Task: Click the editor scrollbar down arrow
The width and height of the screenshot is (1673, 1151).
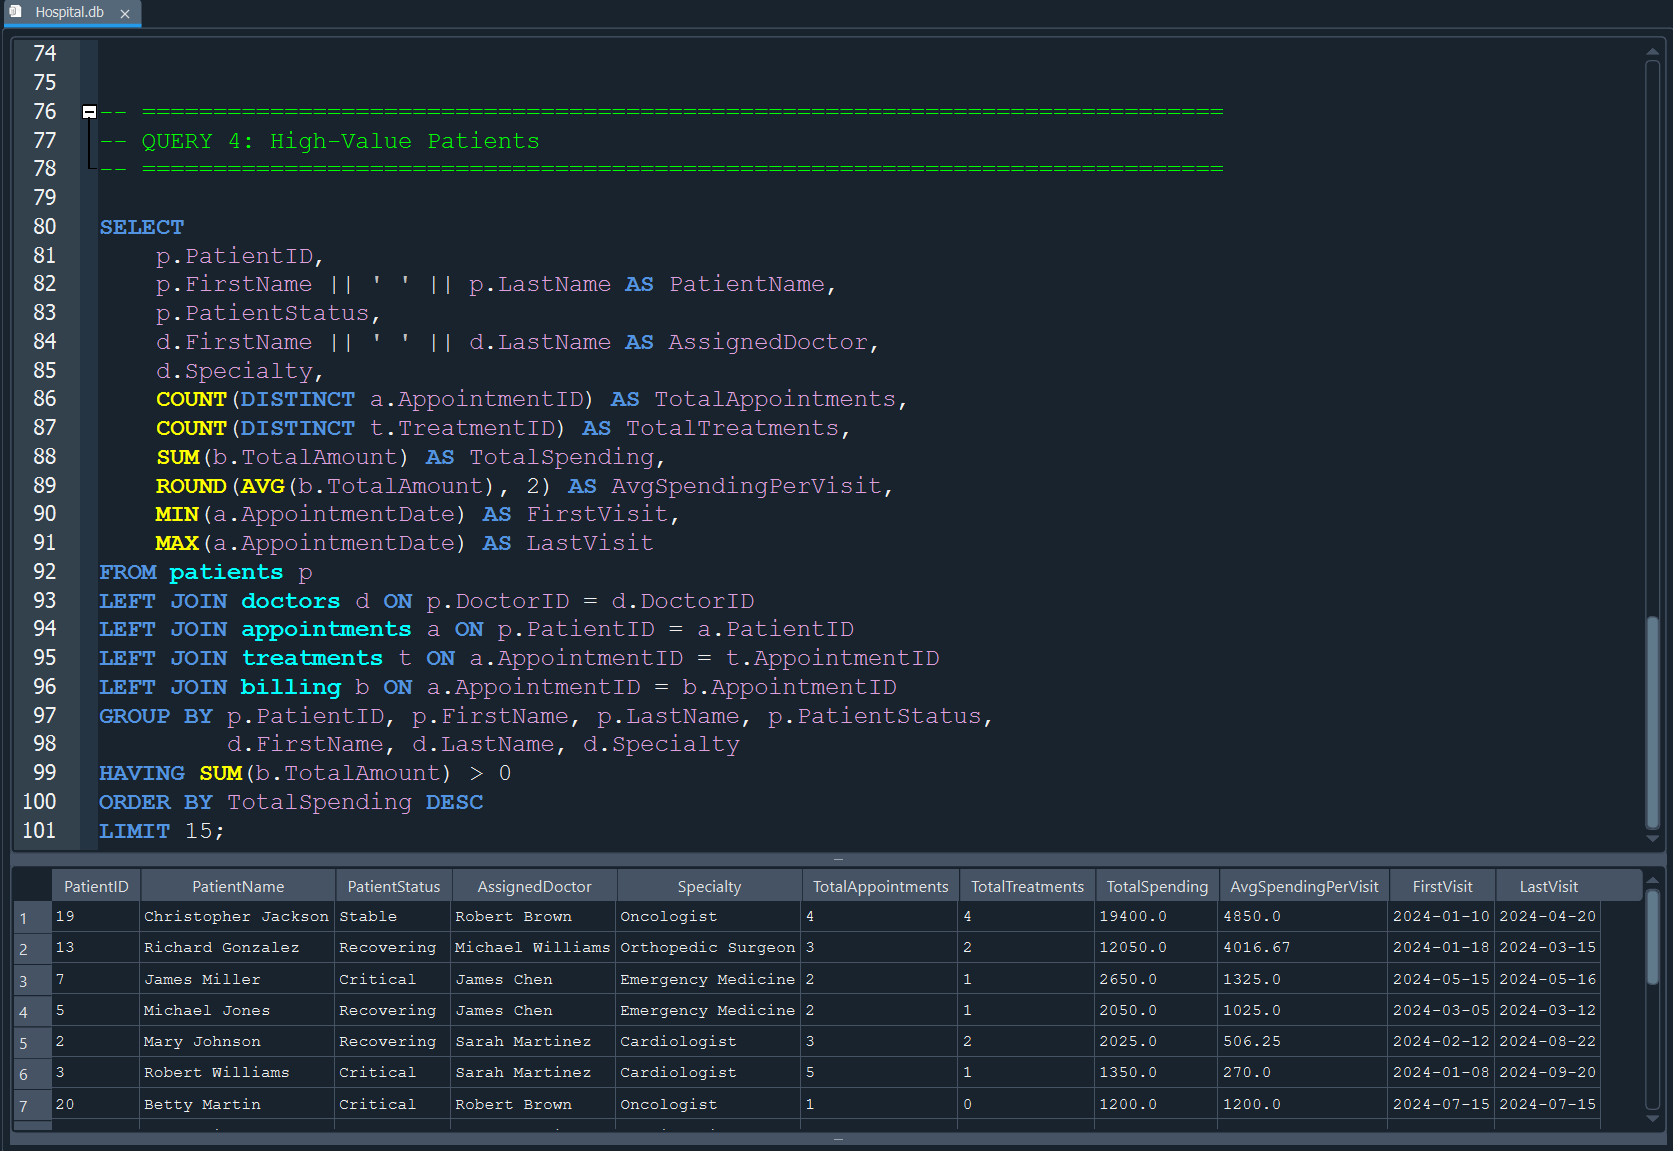Action: point(1652,838)
